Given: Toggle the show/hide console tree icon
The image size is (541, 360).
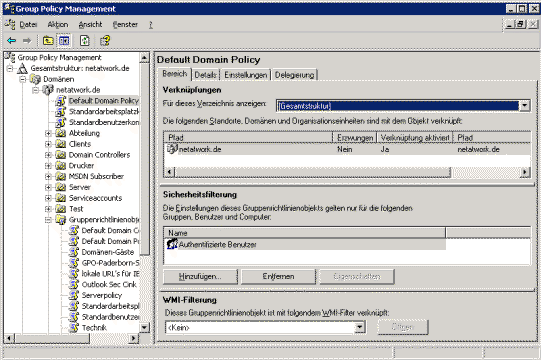Looking at the screenshot, I should pyautogui.click(x=64, y=41).
